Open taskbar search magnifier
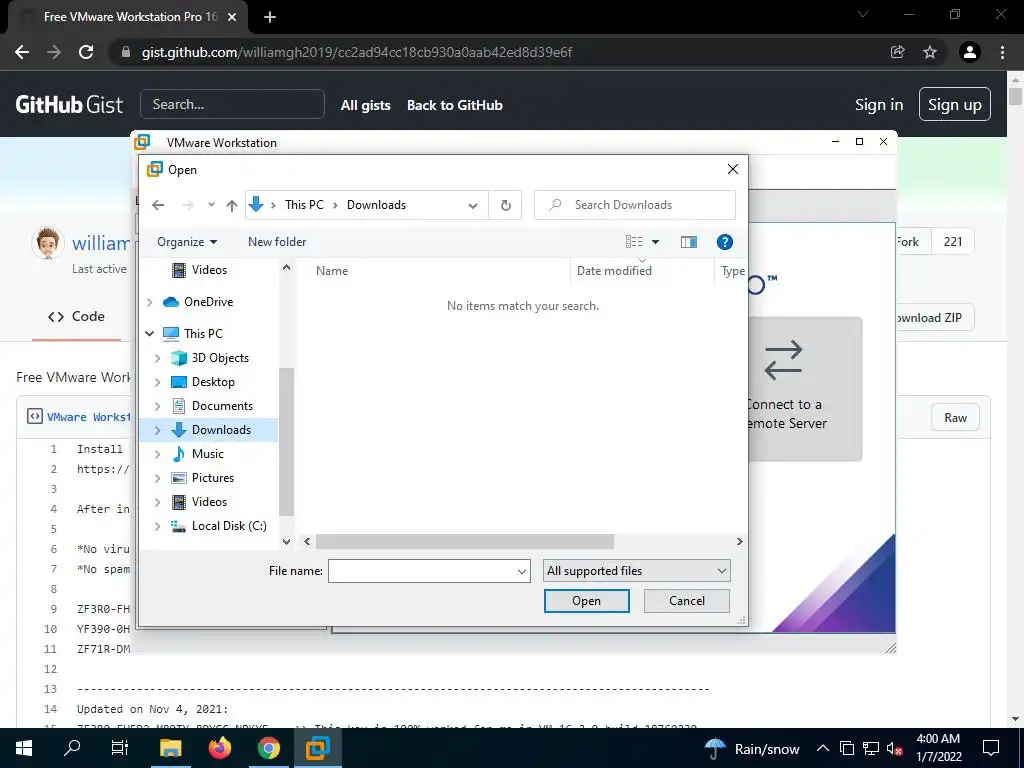 (x=72, y=748)
